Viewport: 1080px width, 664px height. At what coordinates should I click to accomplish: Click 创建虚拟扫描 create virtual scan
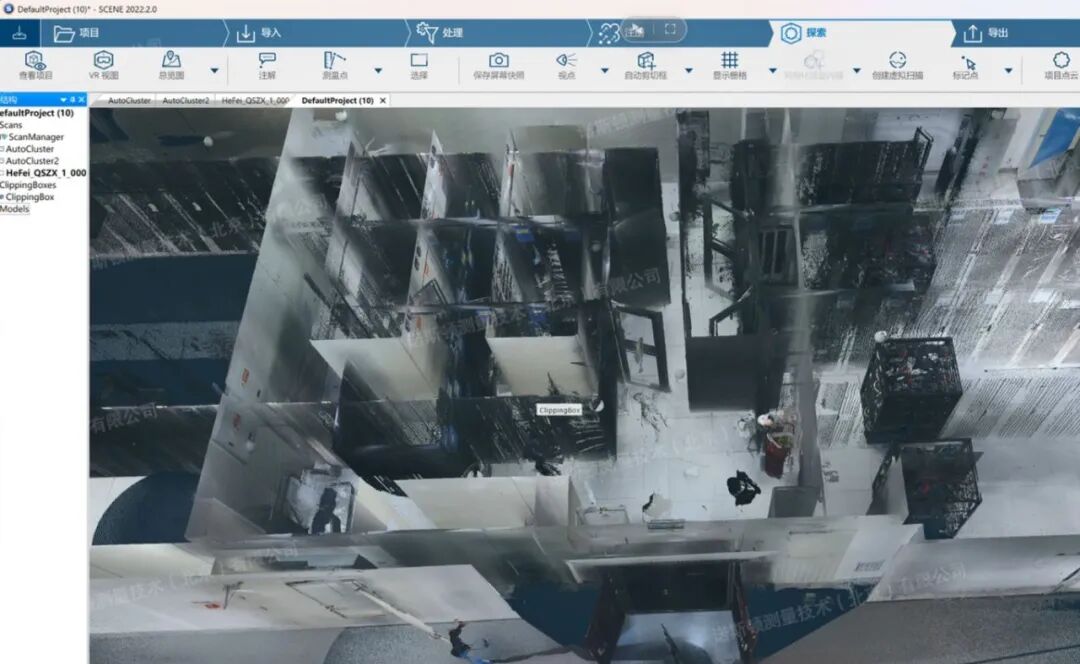coord(897,66)
